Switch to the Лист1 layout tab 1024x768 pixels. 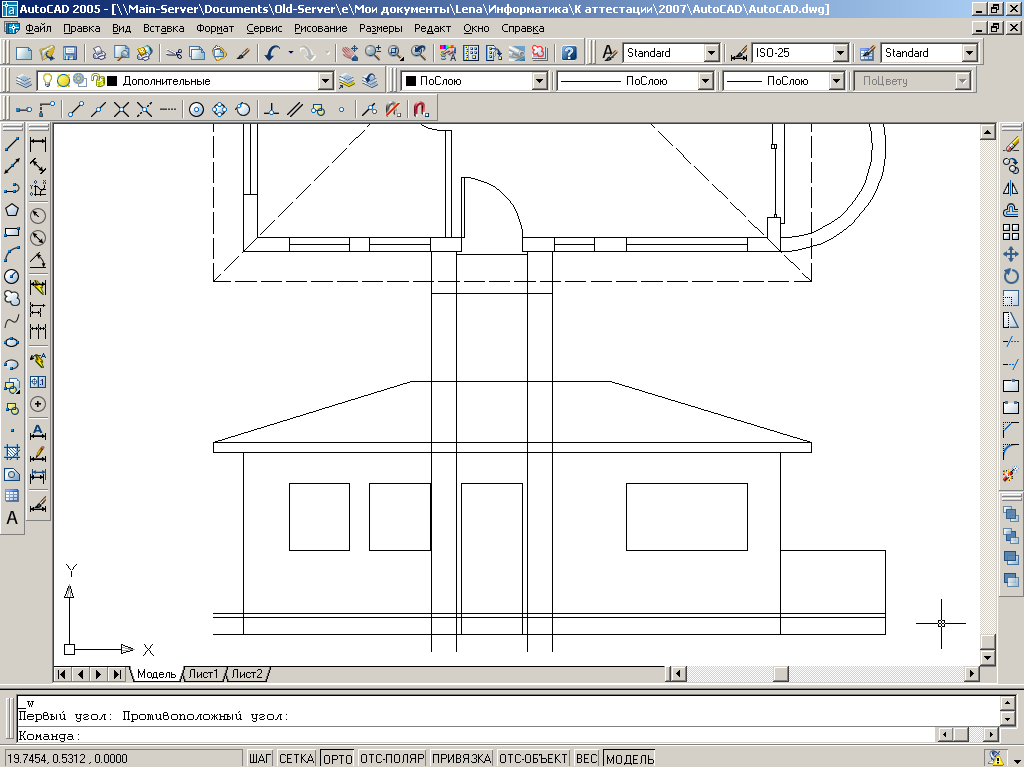tap(203, 674)
